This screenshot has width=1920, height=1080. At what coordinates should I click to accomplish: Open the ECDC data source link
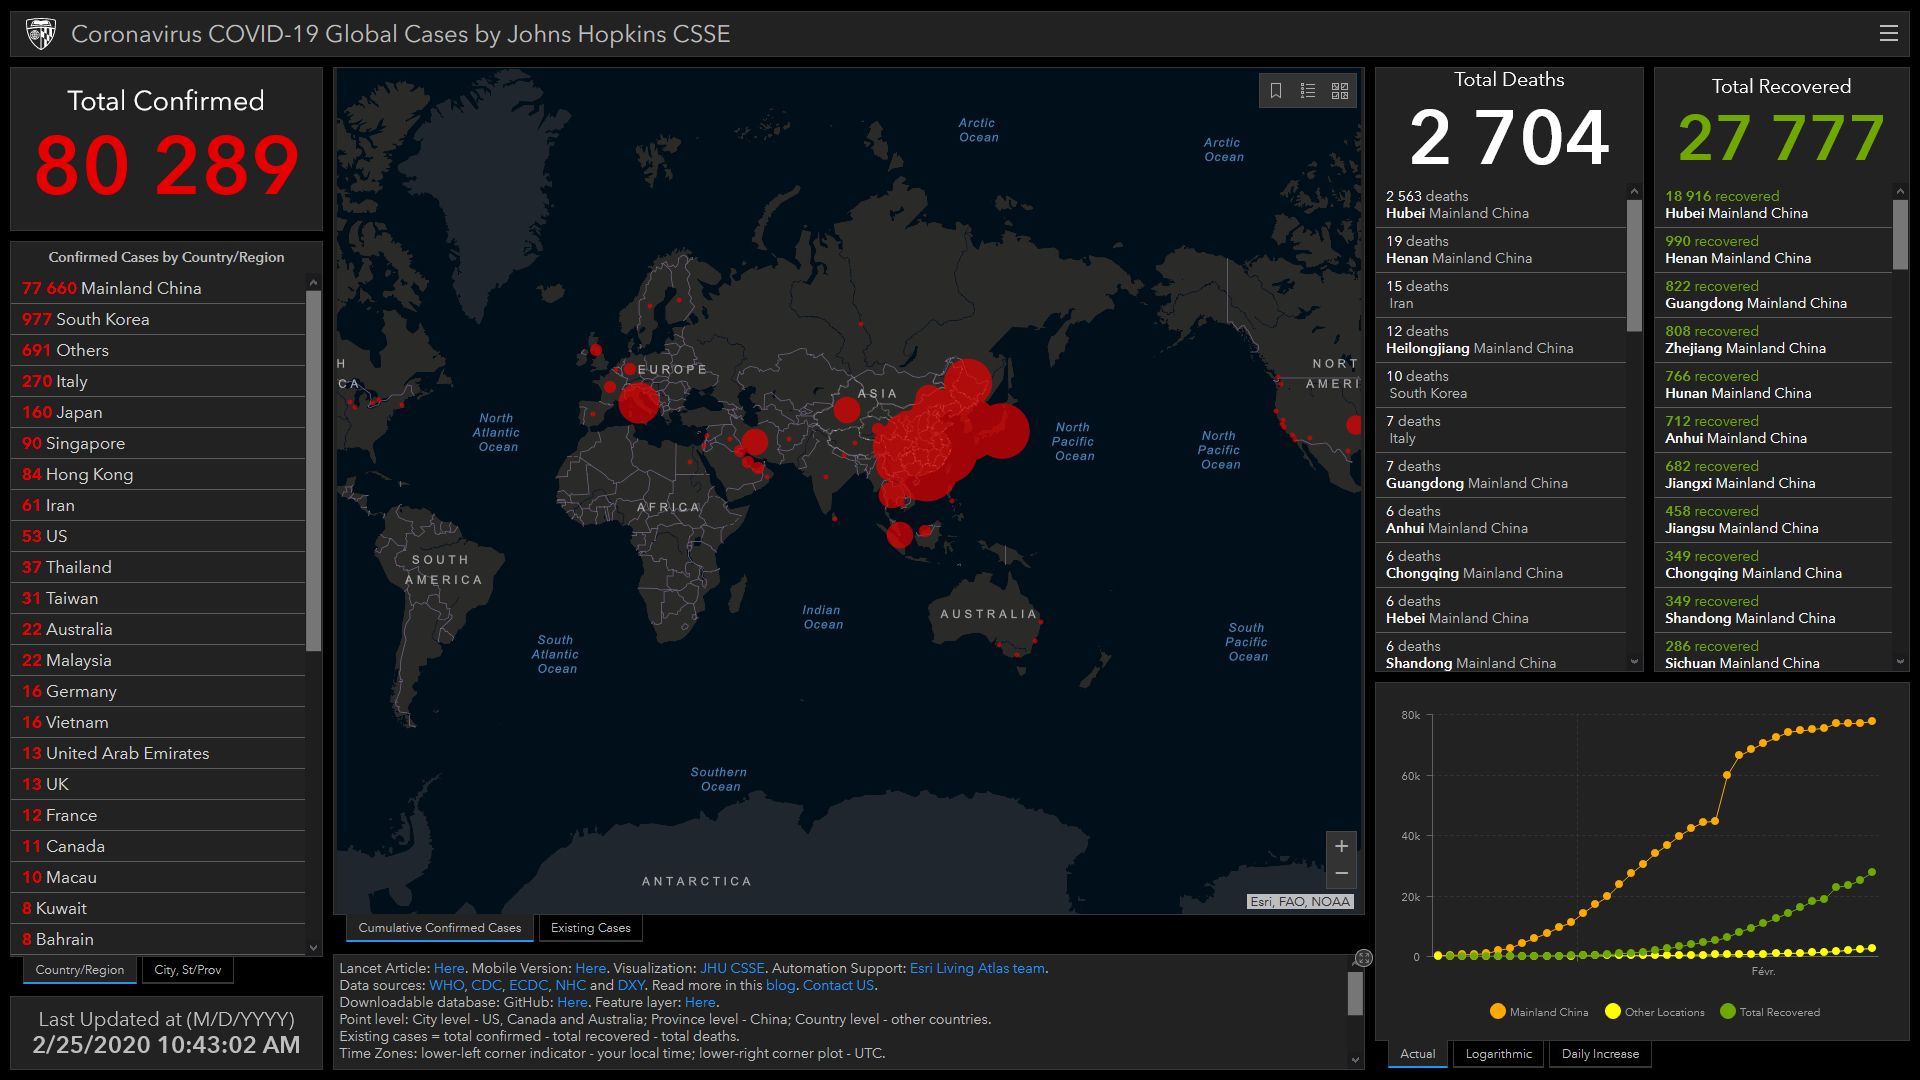[528, 985]
